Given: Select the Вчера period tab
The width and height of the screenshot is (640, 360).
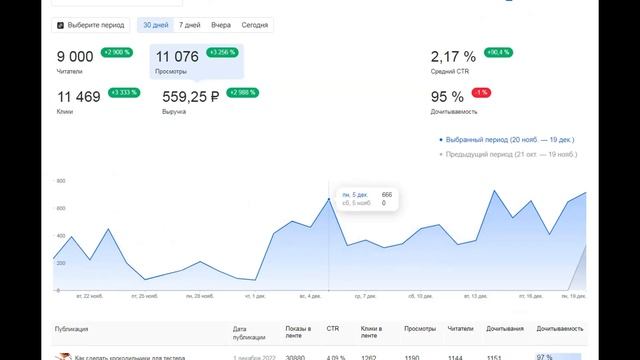Looking at the screenshot, I should pyautogui.click(x=221, y=25).
